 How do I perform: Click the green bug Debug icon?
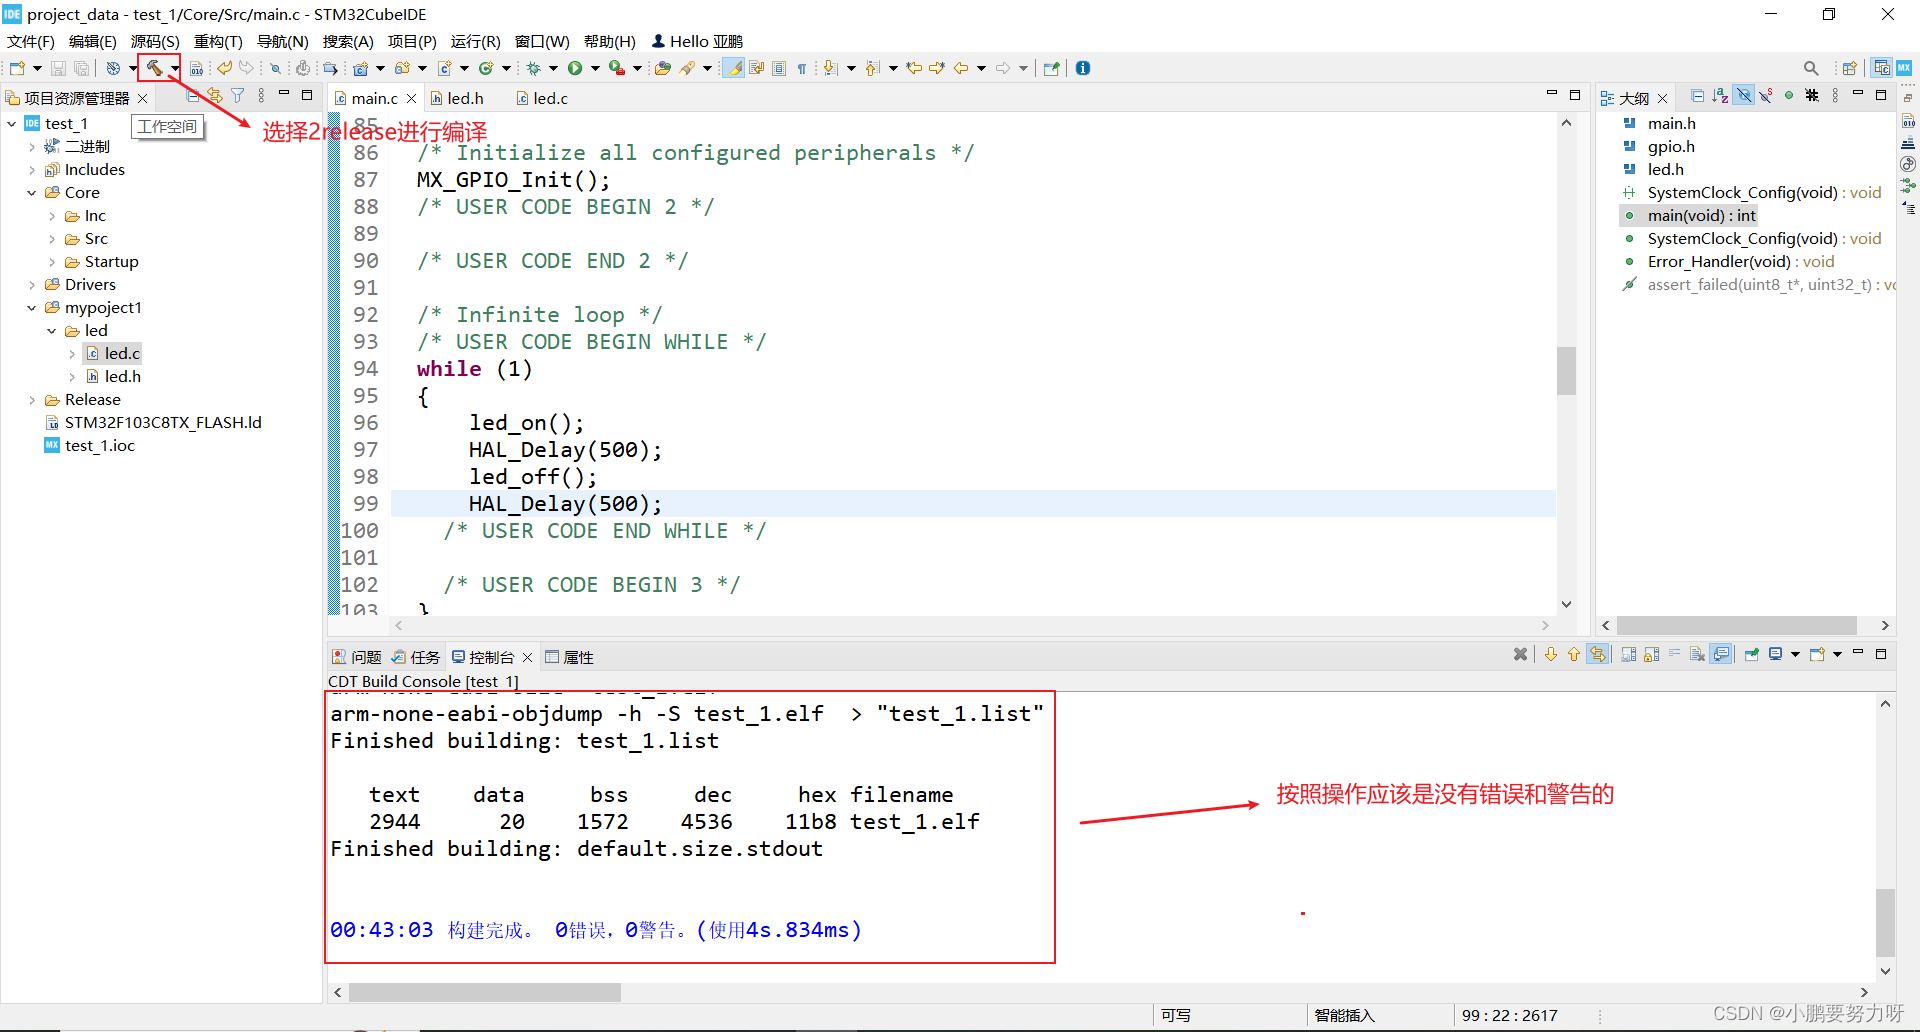tap(534, 68)
